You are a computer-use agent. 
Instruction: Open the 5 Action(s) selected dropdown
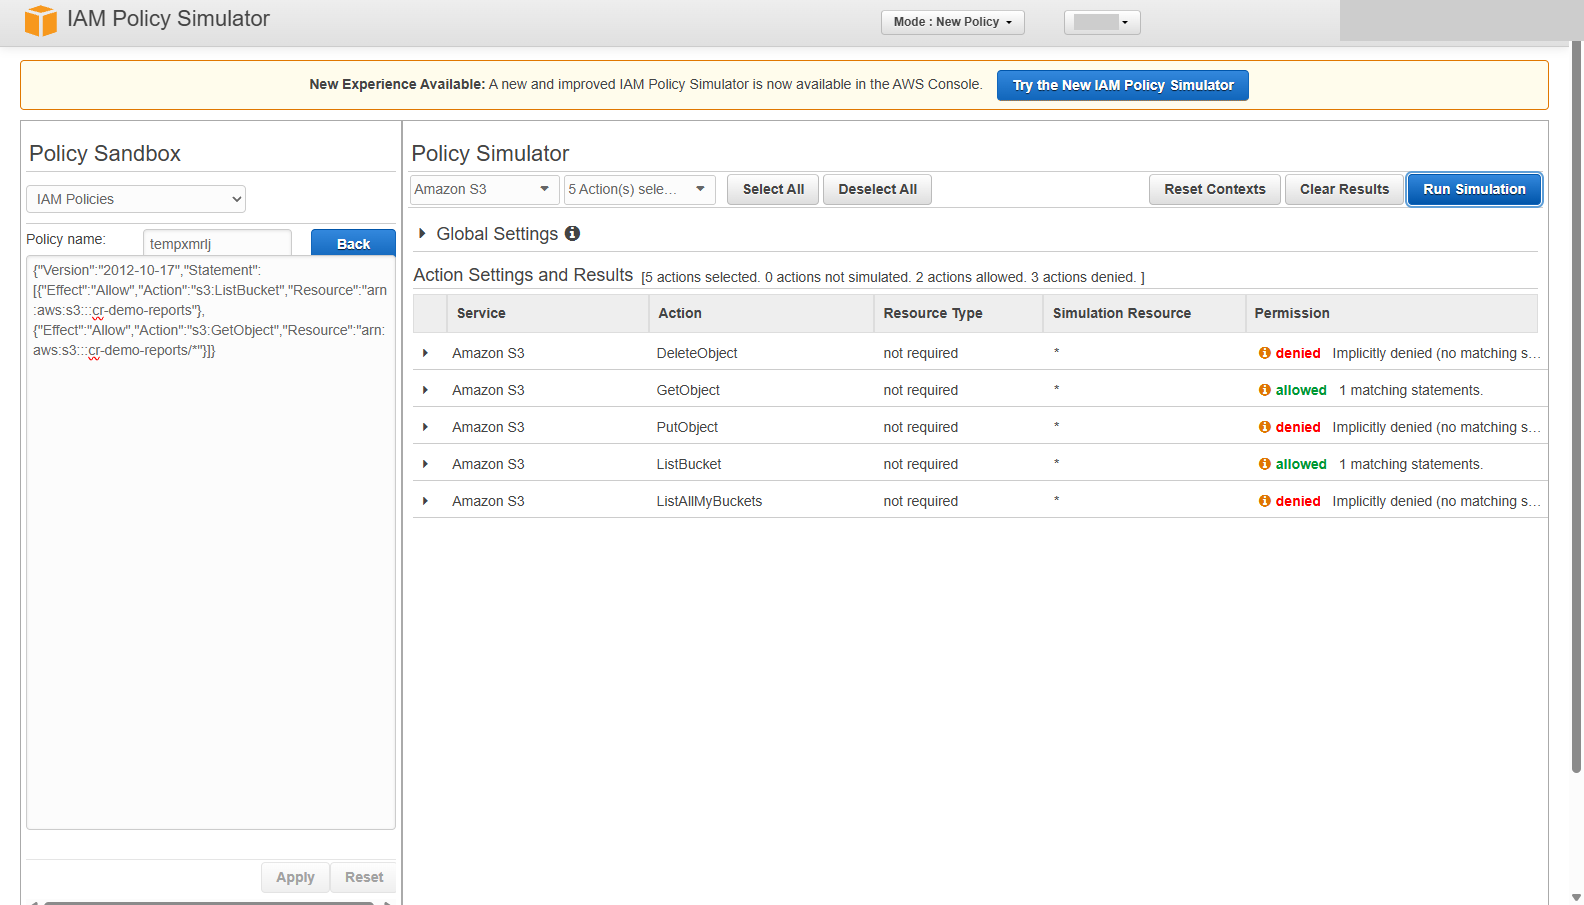point(639,189)
